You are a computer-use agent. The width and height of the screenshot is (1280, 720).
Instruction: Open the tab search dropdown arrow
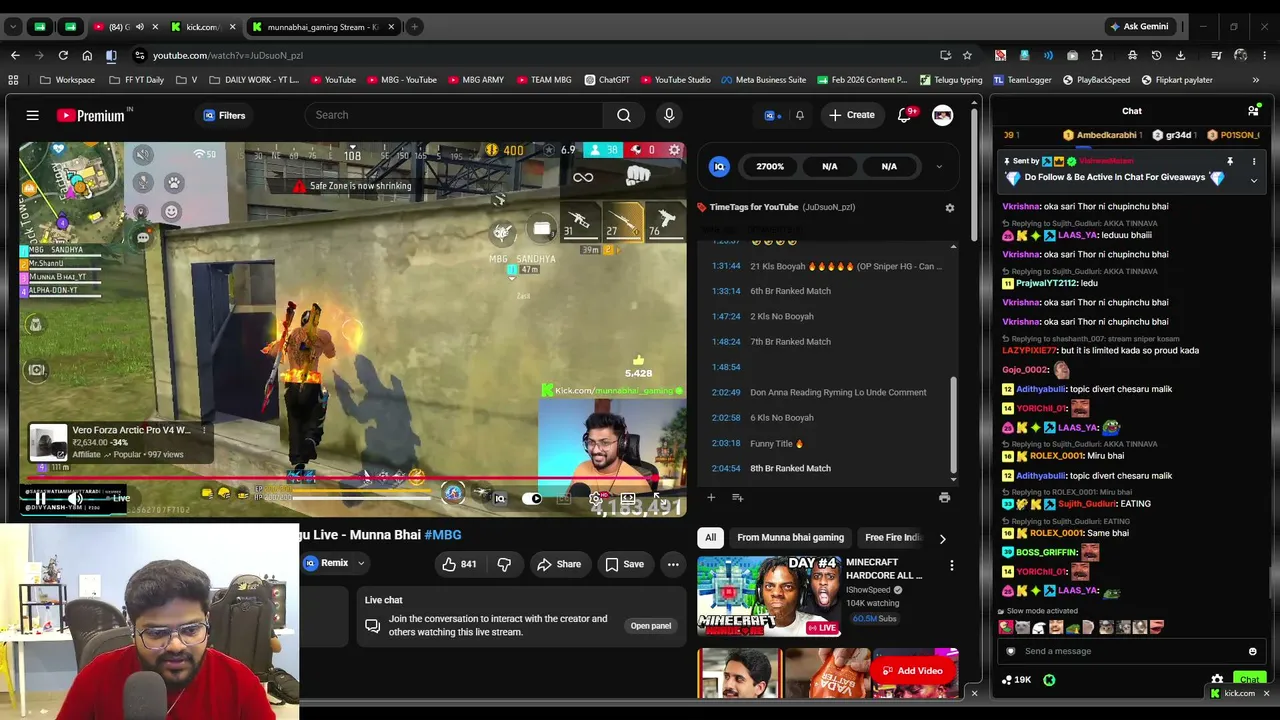13,27
